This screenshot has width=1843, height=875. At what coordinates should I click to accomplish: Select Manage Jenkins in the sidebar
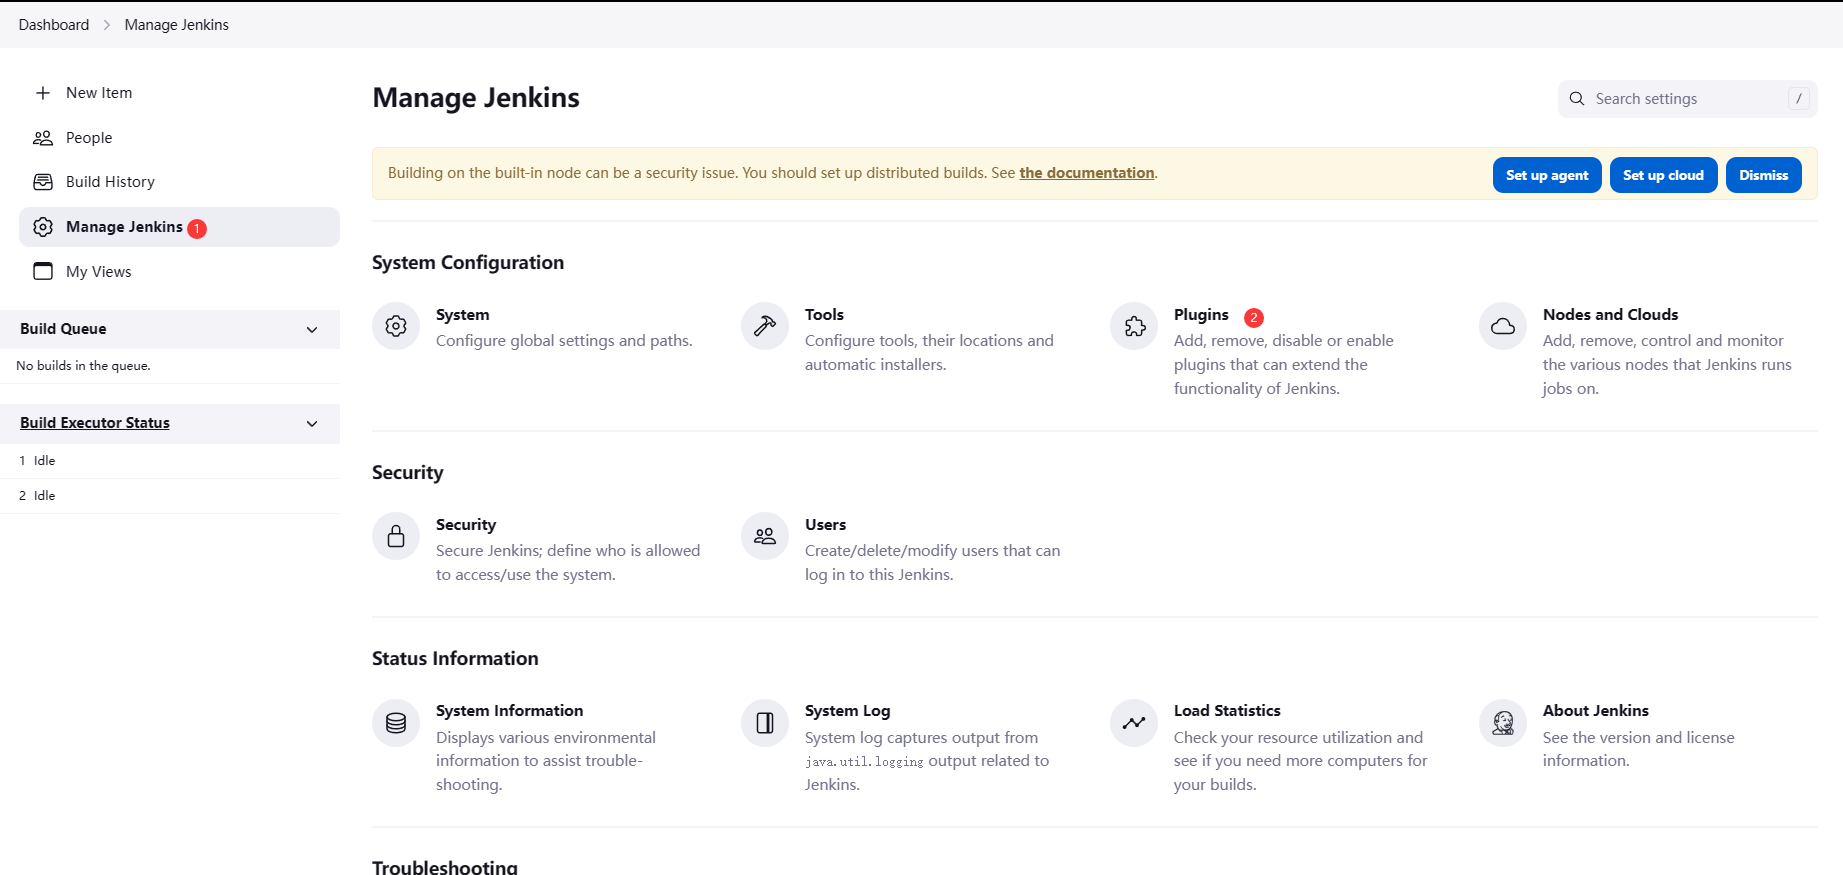(x=179, y=227)
